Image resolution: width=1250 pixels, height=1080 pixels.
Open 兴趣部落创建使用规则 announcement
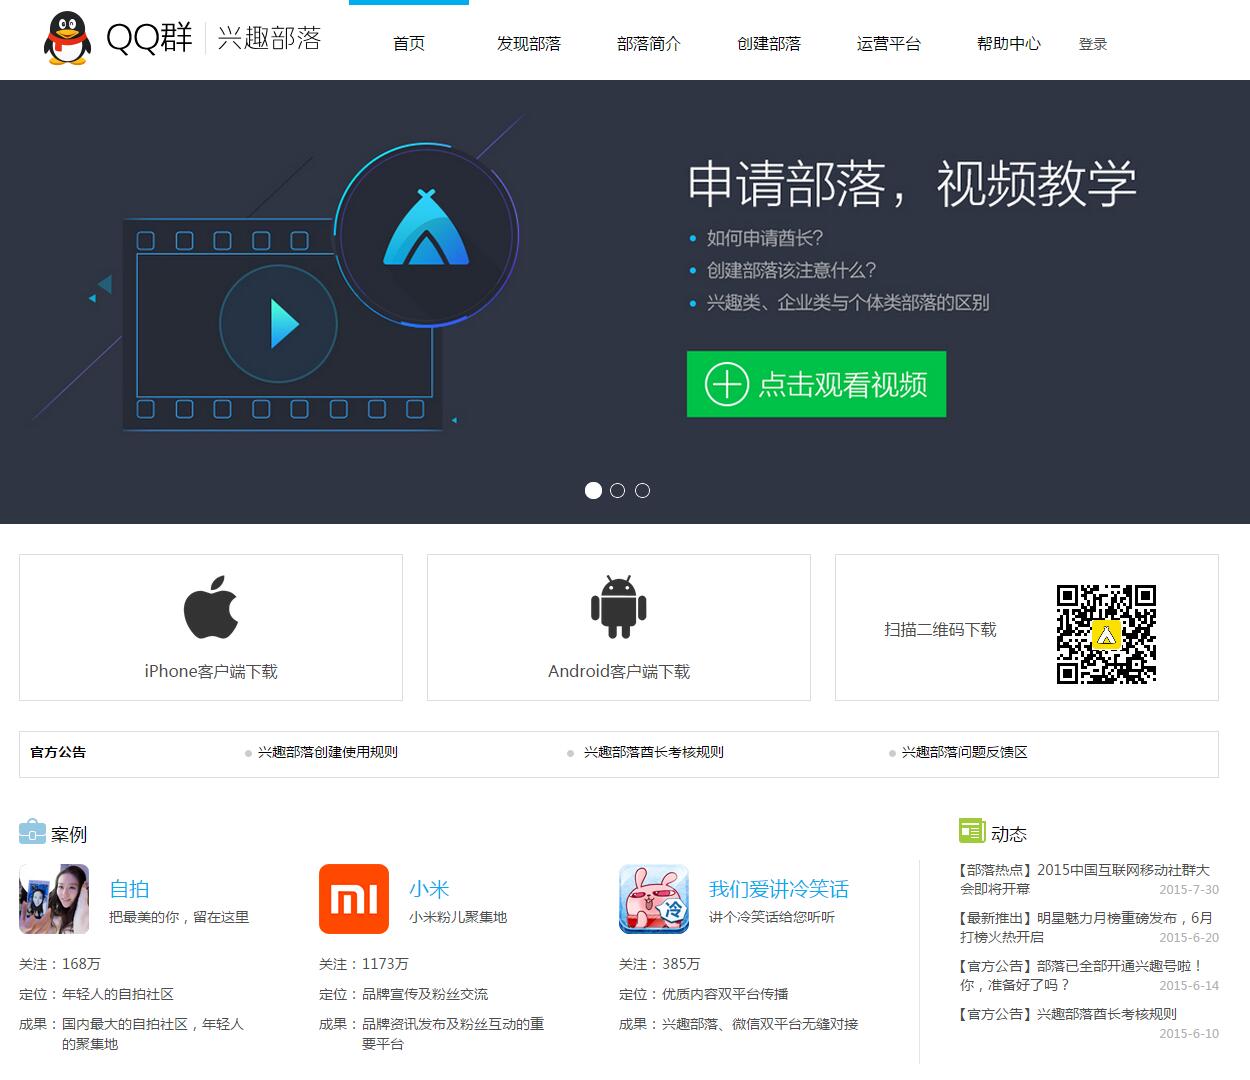point(328,752)
